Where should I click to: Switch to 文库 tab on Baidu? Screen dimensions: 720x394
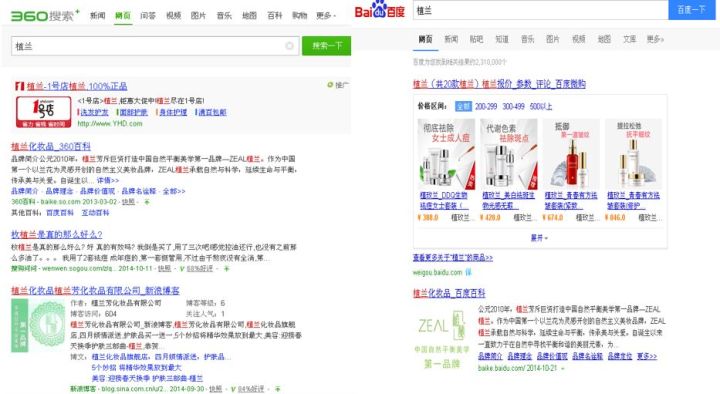[630, 39]
